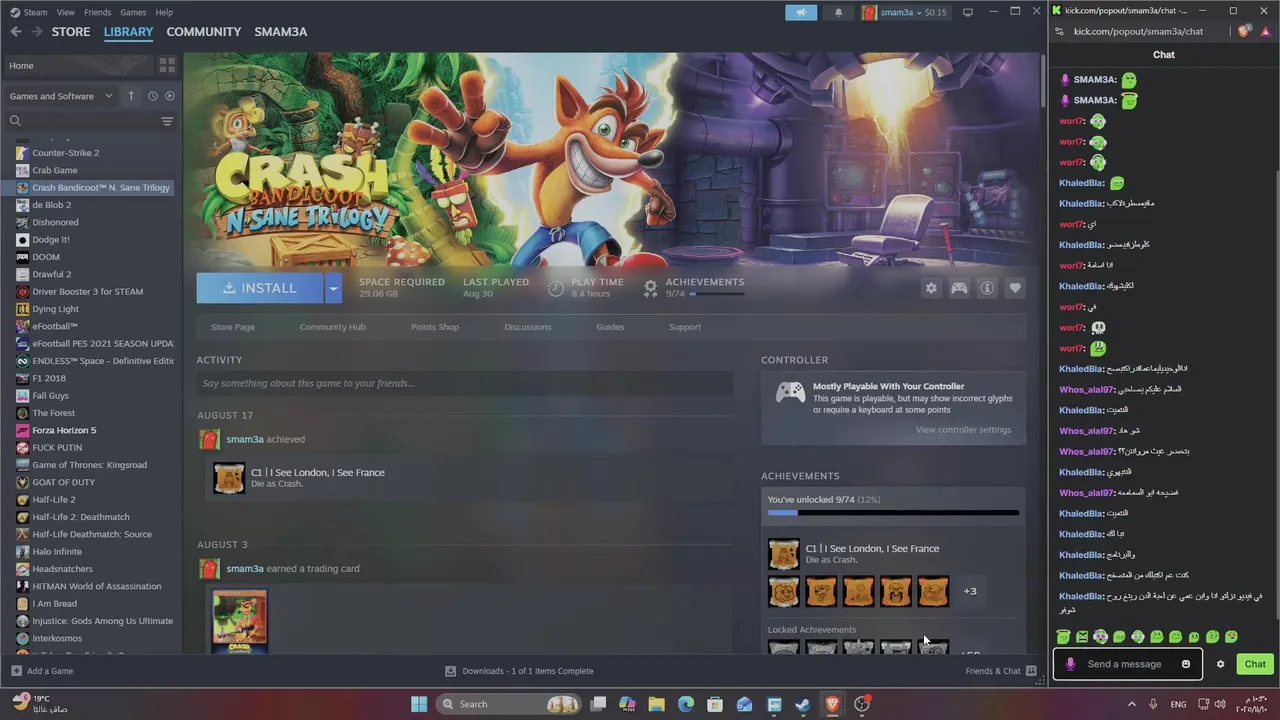Open Windows Start menu
The height and width of the screenshot is (720, 1280).
point(419,704)
